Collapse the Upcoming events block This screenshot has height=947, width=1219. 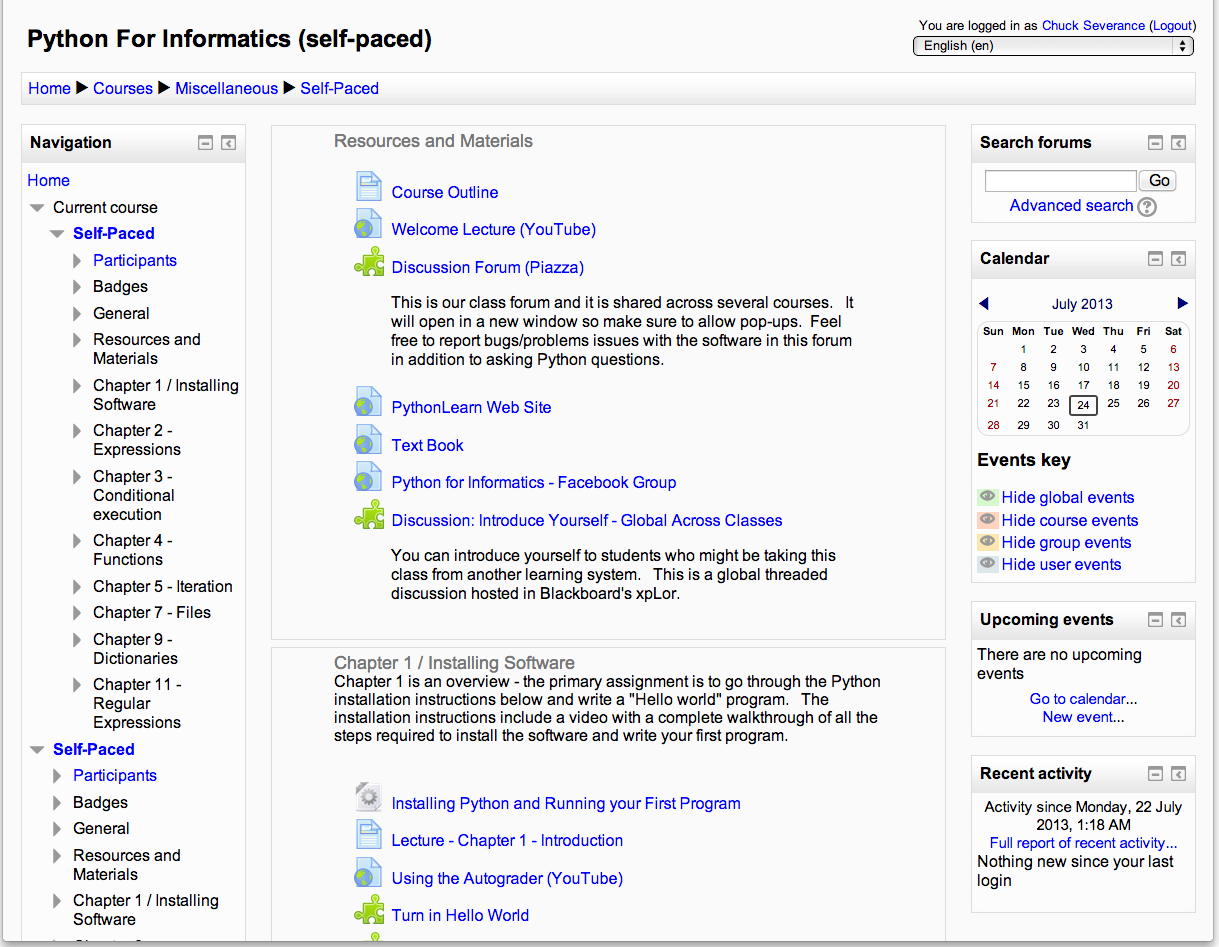1155,620
